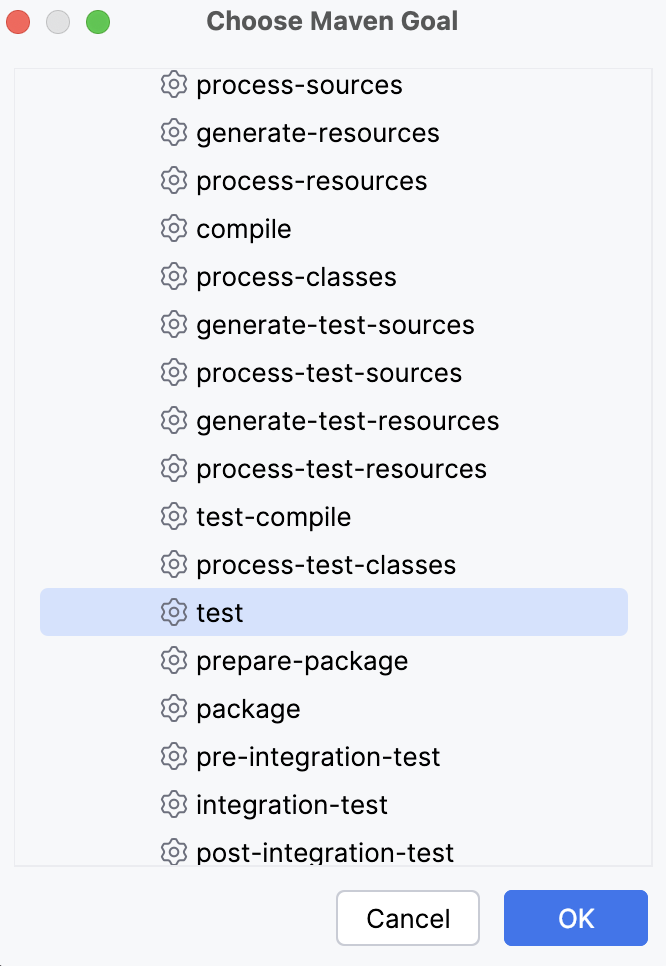The image size is (666, 966).
Task: Dismiss the dialog with Cancel
Action: (x=408, y=918)
